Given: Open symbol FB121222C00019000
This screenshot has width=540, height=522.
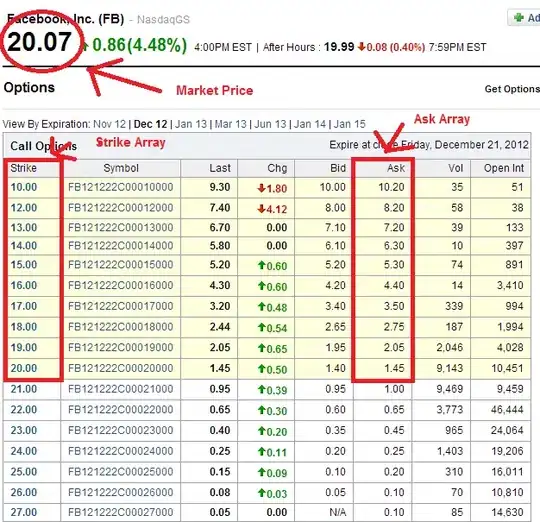Looking at the screenshot, I should [121, 347].
